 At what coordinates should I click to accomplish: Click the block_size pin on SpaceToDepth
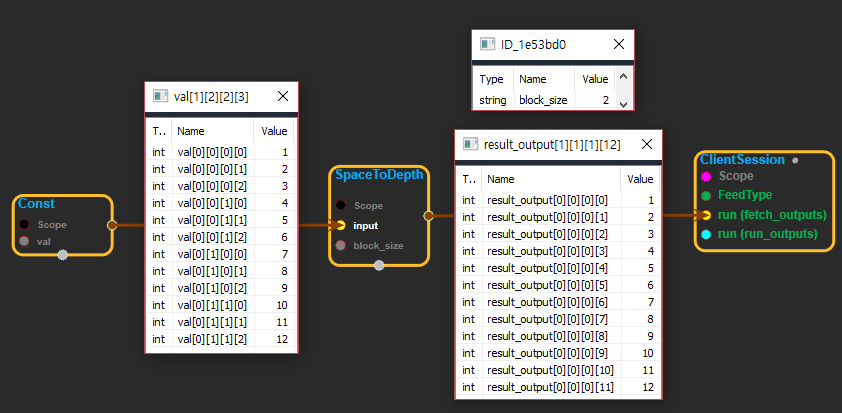coord(341,245)
